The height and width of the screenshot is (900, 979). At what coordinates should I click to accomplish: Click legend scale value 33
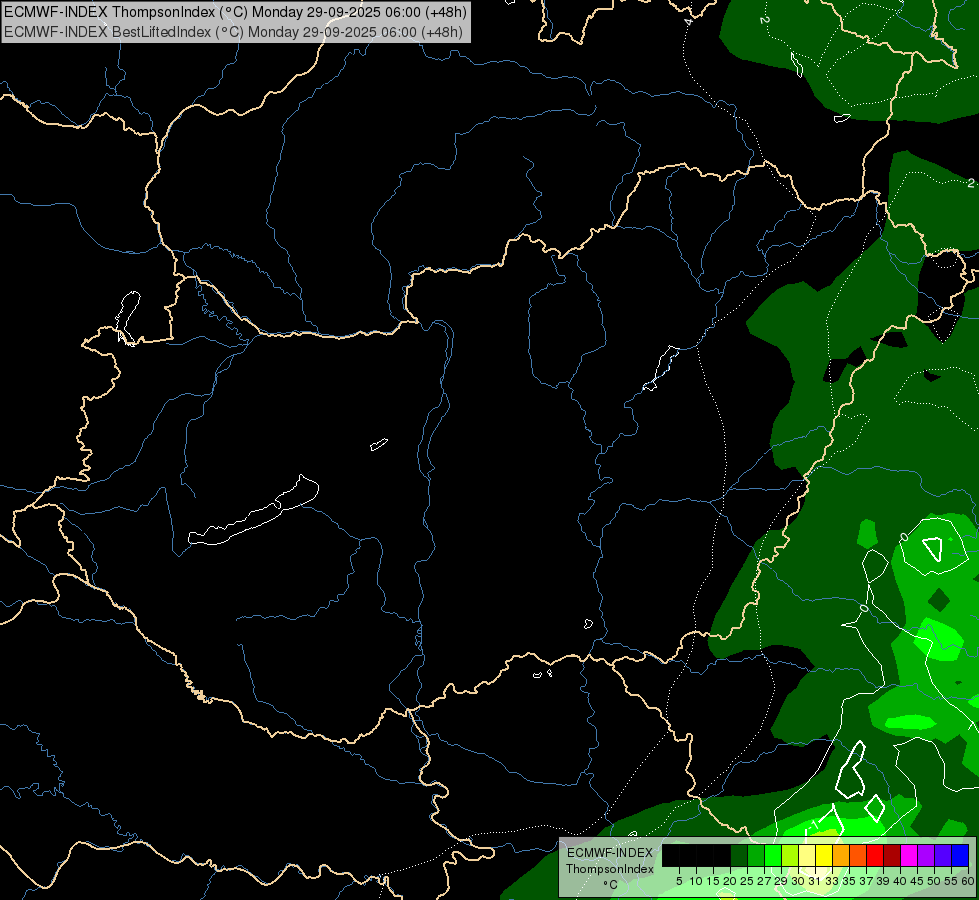coord(832,881)
